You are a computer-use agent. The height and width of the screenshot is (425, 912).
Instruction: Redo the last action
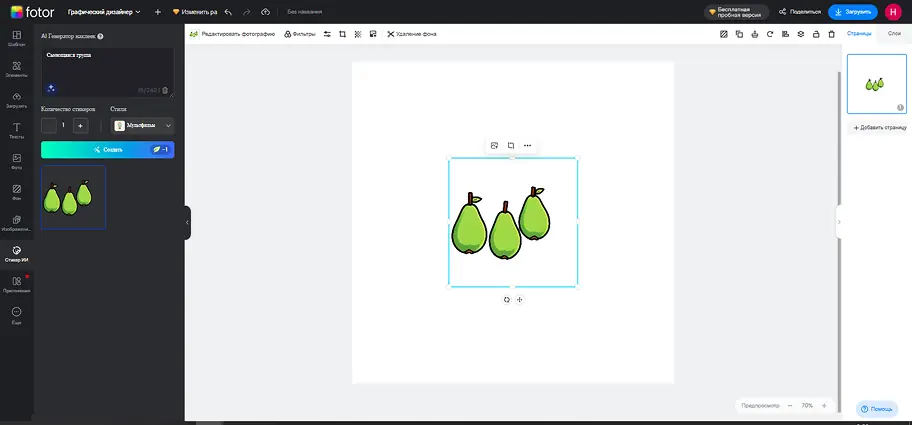247,12
